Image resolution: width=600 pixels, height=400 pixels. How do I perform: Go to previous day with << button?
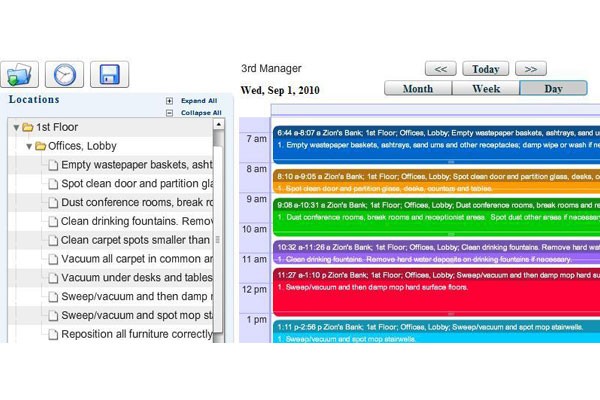click(440, 69)
